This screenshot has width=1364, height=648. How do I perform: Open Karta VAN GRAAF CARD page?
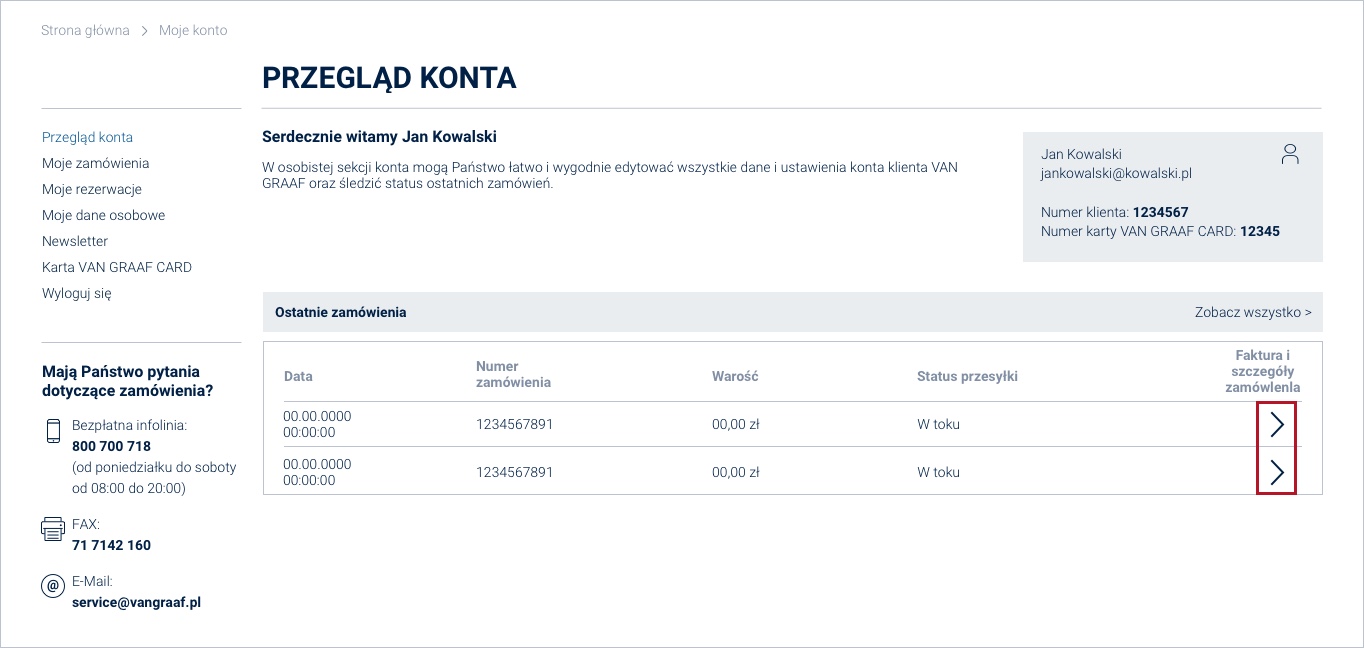tap(117, 267)
